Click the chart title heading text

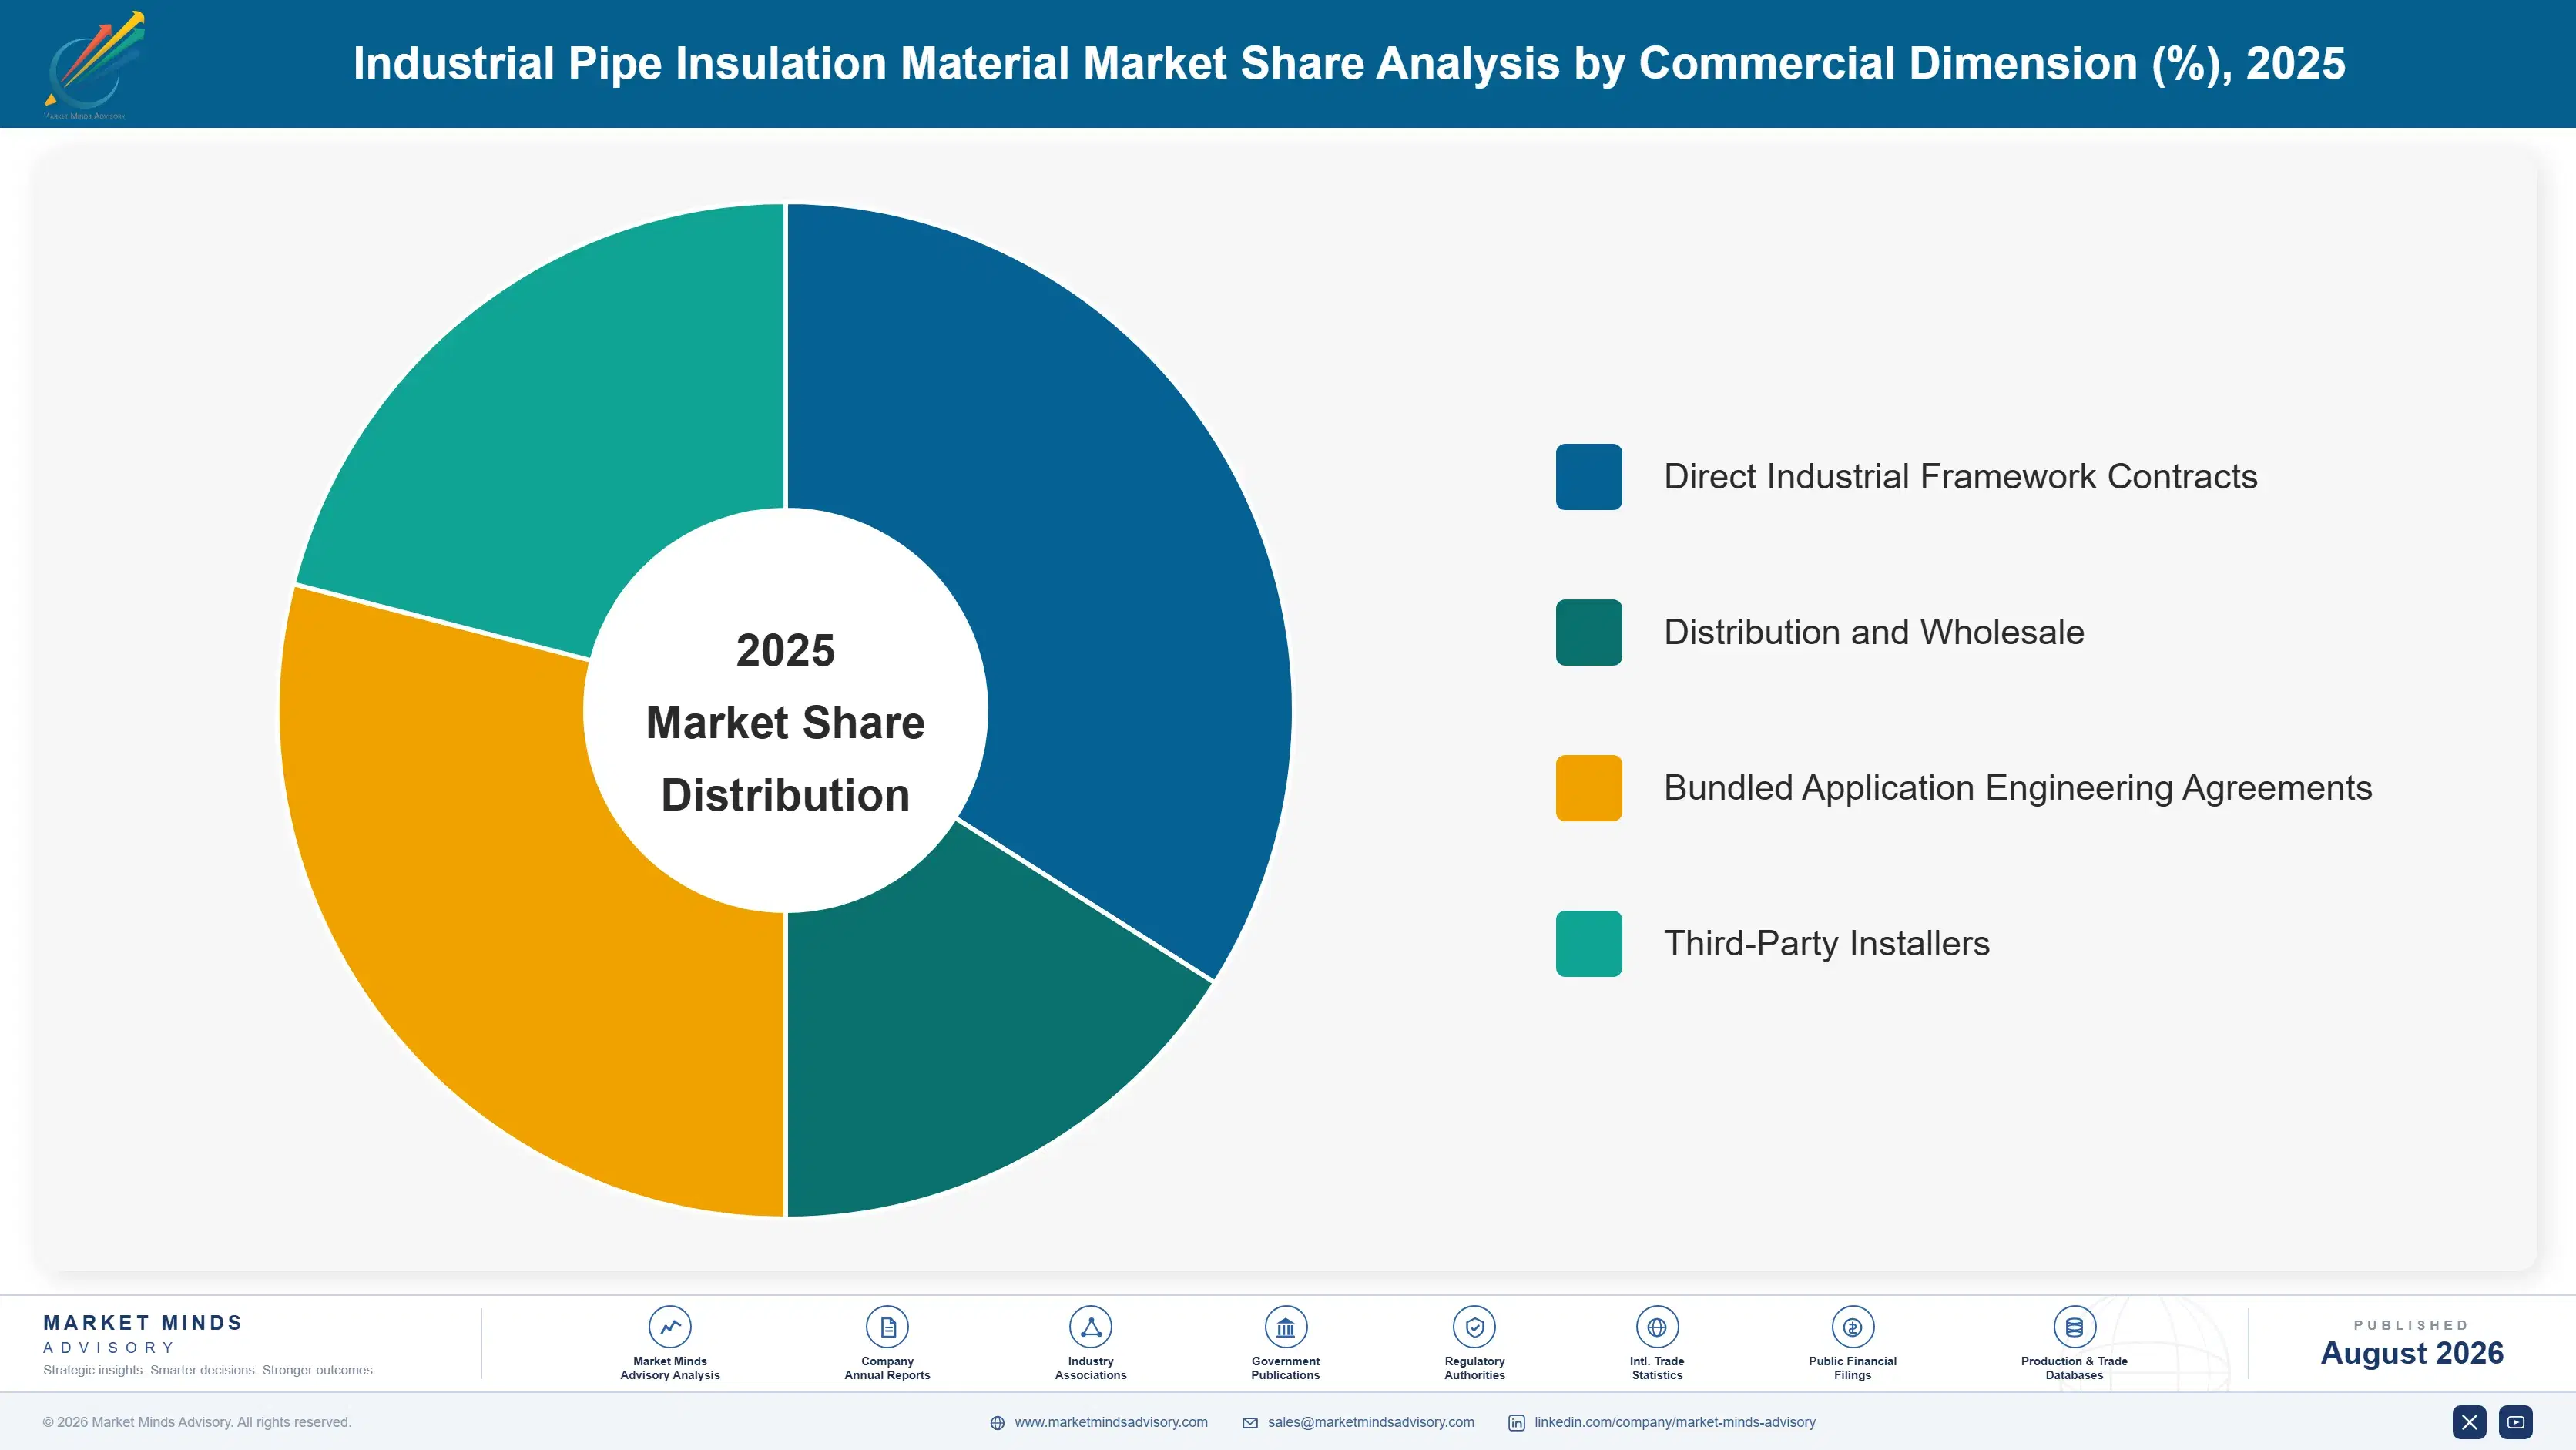[1349, 63]
